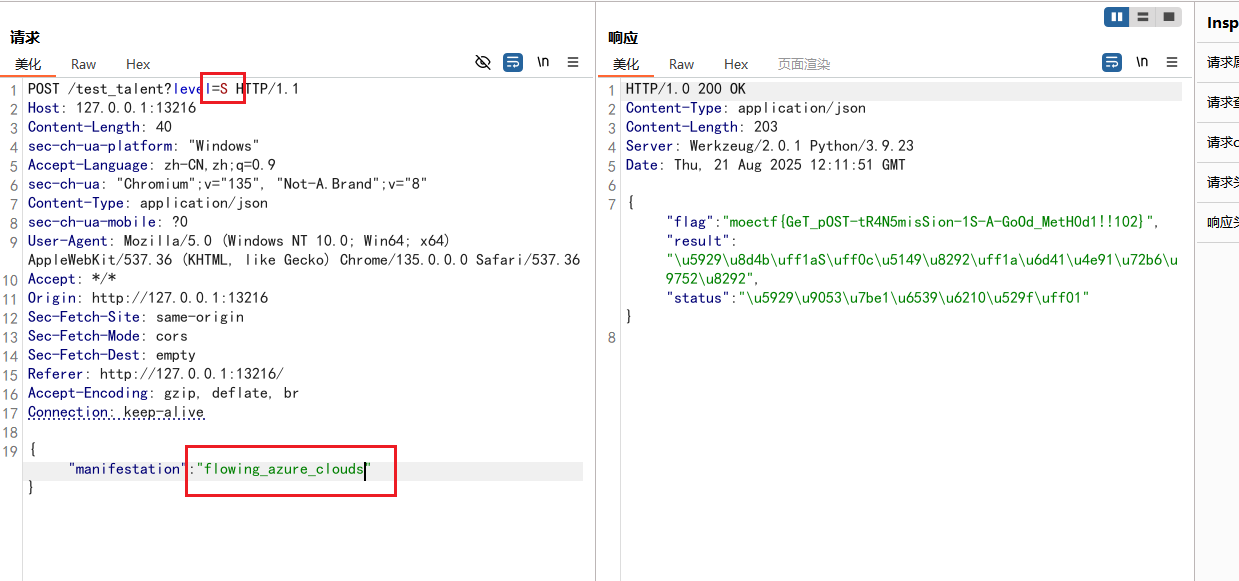
Task: Click the flowing_azure_clouds value in request body
Action: tap(284, 469)
